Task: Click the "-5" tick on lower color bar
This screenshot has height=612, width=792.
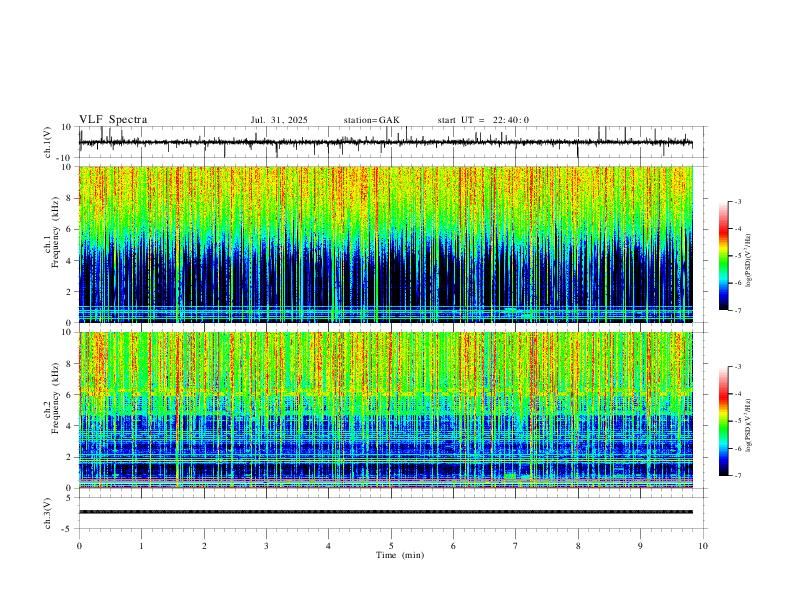Action: (737, 421)
